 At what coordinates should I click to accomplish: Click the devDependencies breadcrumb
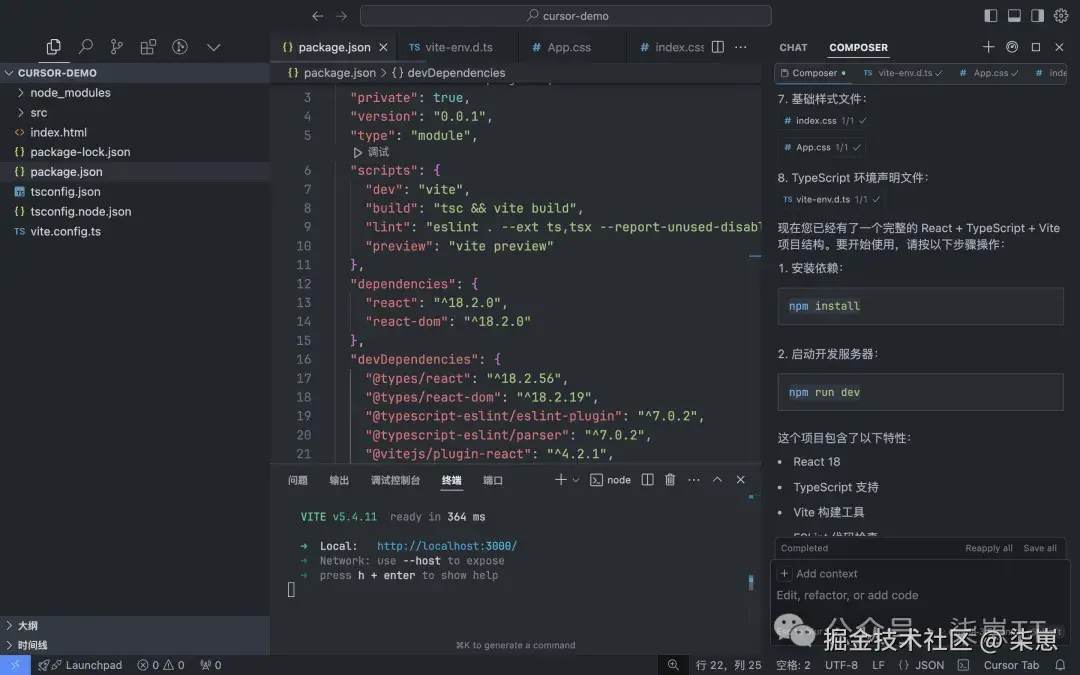point(449,73)
